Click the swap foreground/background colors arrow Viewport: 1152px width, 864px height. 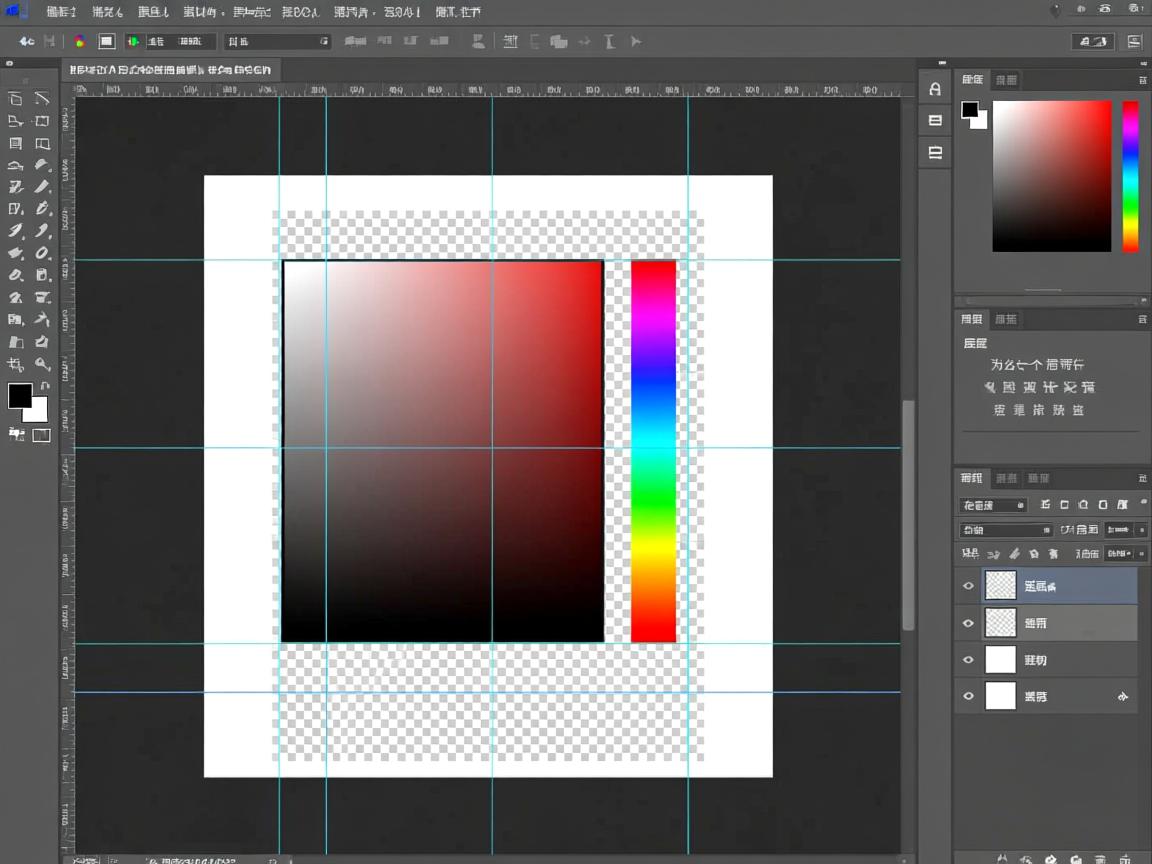pyautogui.click(x=45, y=386)
